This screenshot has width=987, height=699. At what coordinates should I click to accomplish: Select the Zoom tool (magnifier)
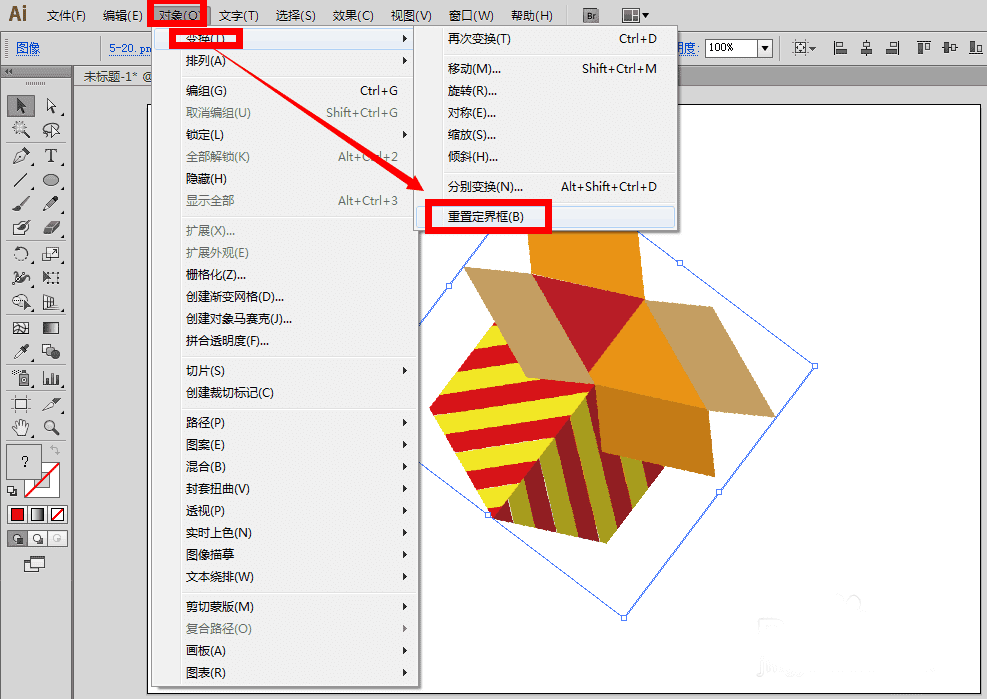[51, 428]
